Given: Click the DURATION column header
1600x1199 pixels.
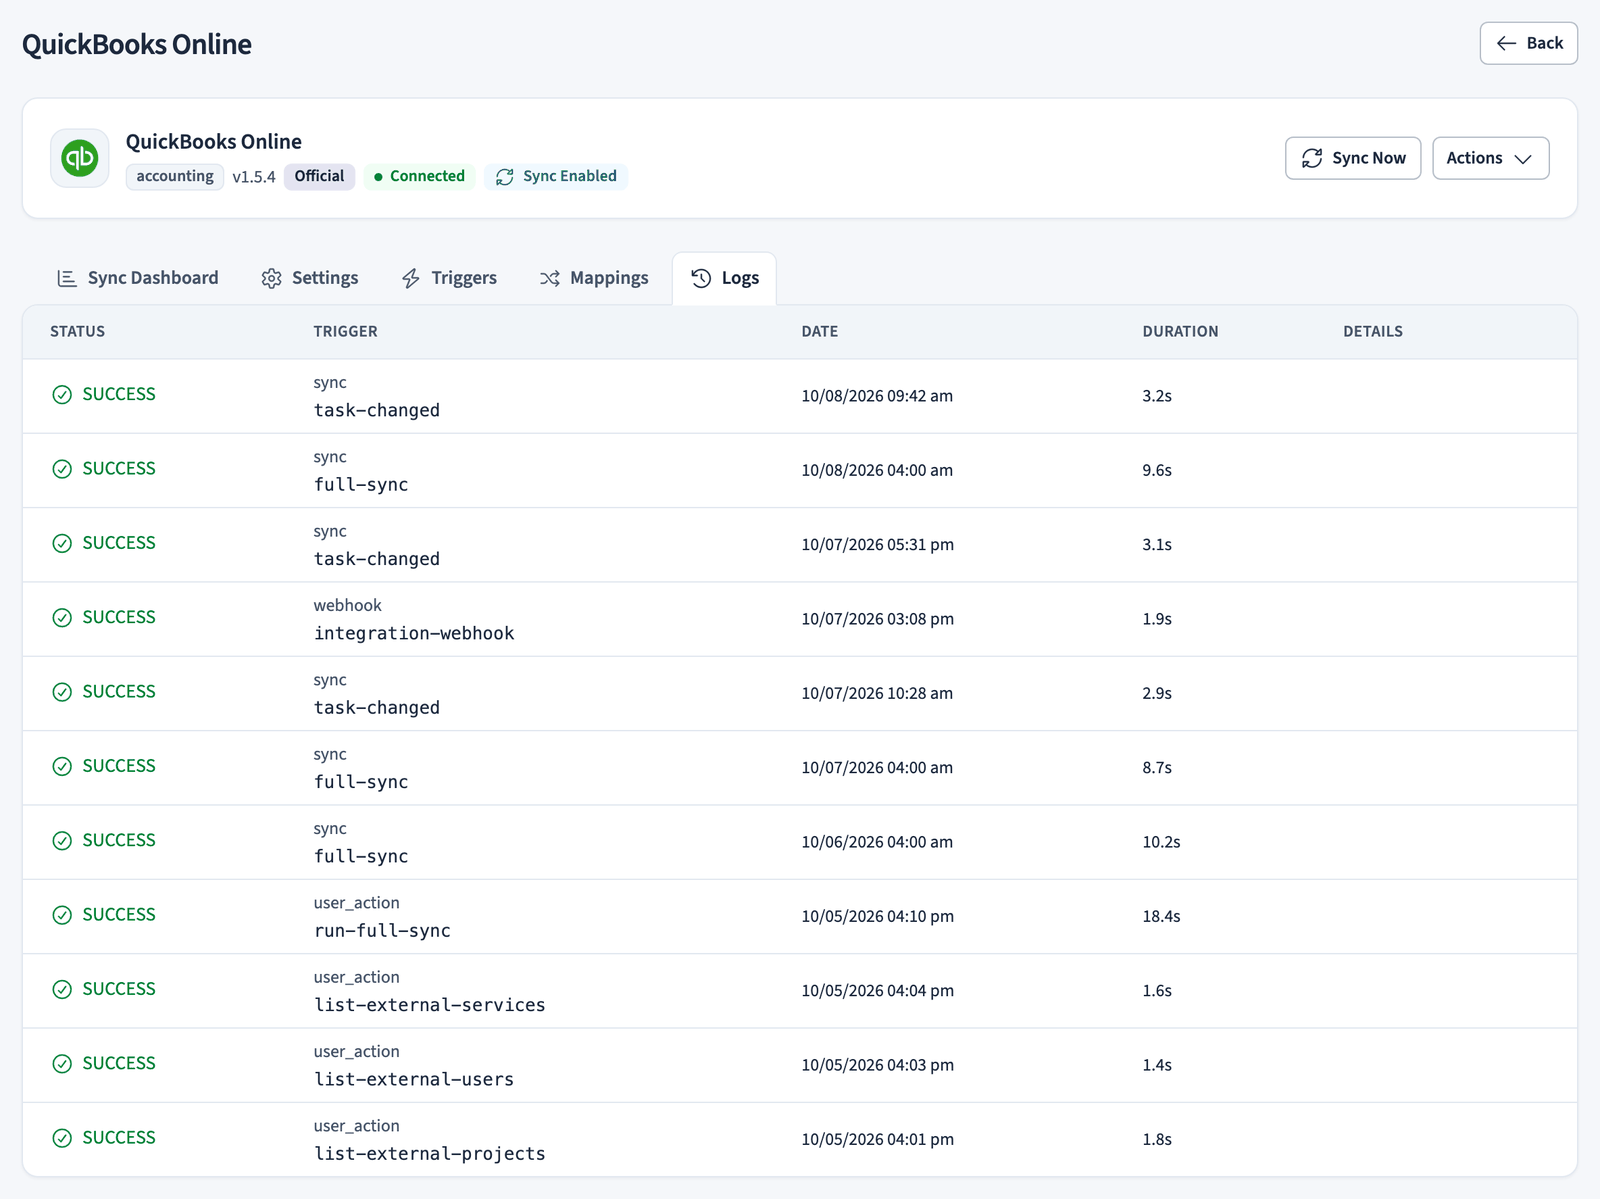Looking at the screenshot, I should [x=1180, y=332].
